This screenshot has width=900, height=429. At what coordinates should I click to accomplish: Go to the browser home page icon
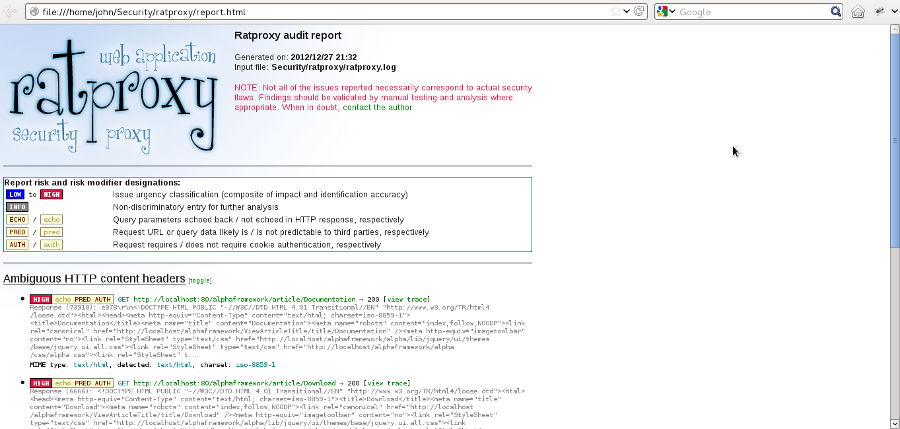pos(858,12)
